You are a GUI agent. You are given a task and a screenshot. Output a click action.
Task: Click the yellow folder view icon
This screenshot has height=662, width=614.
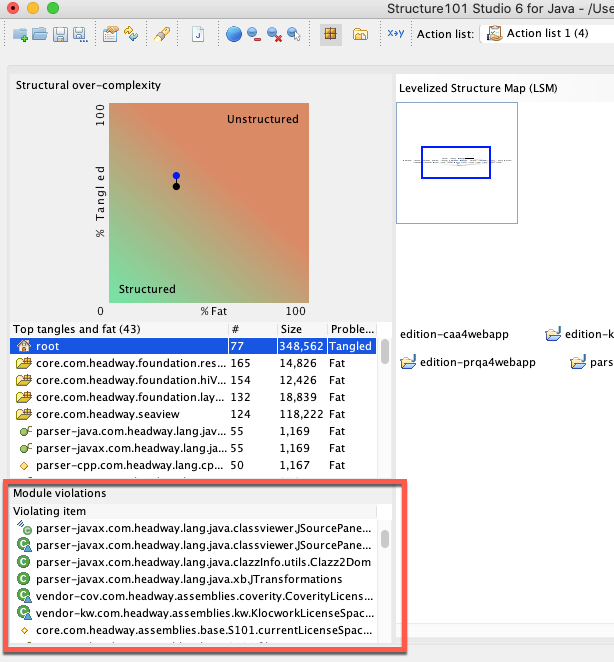click(x=360, y=34)
